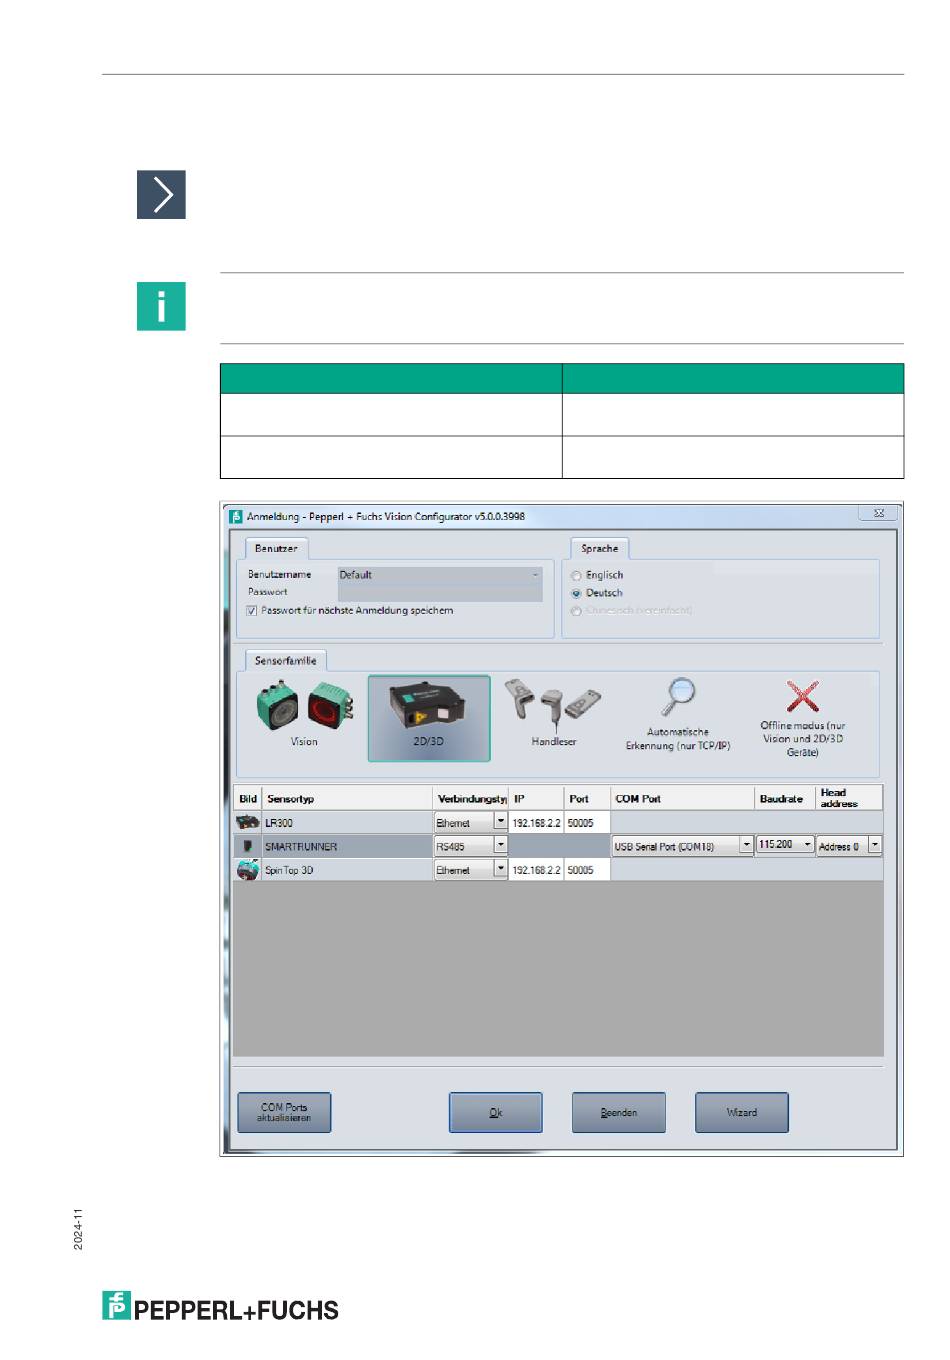Switch to the Sprache tab

tap(600, 548)
